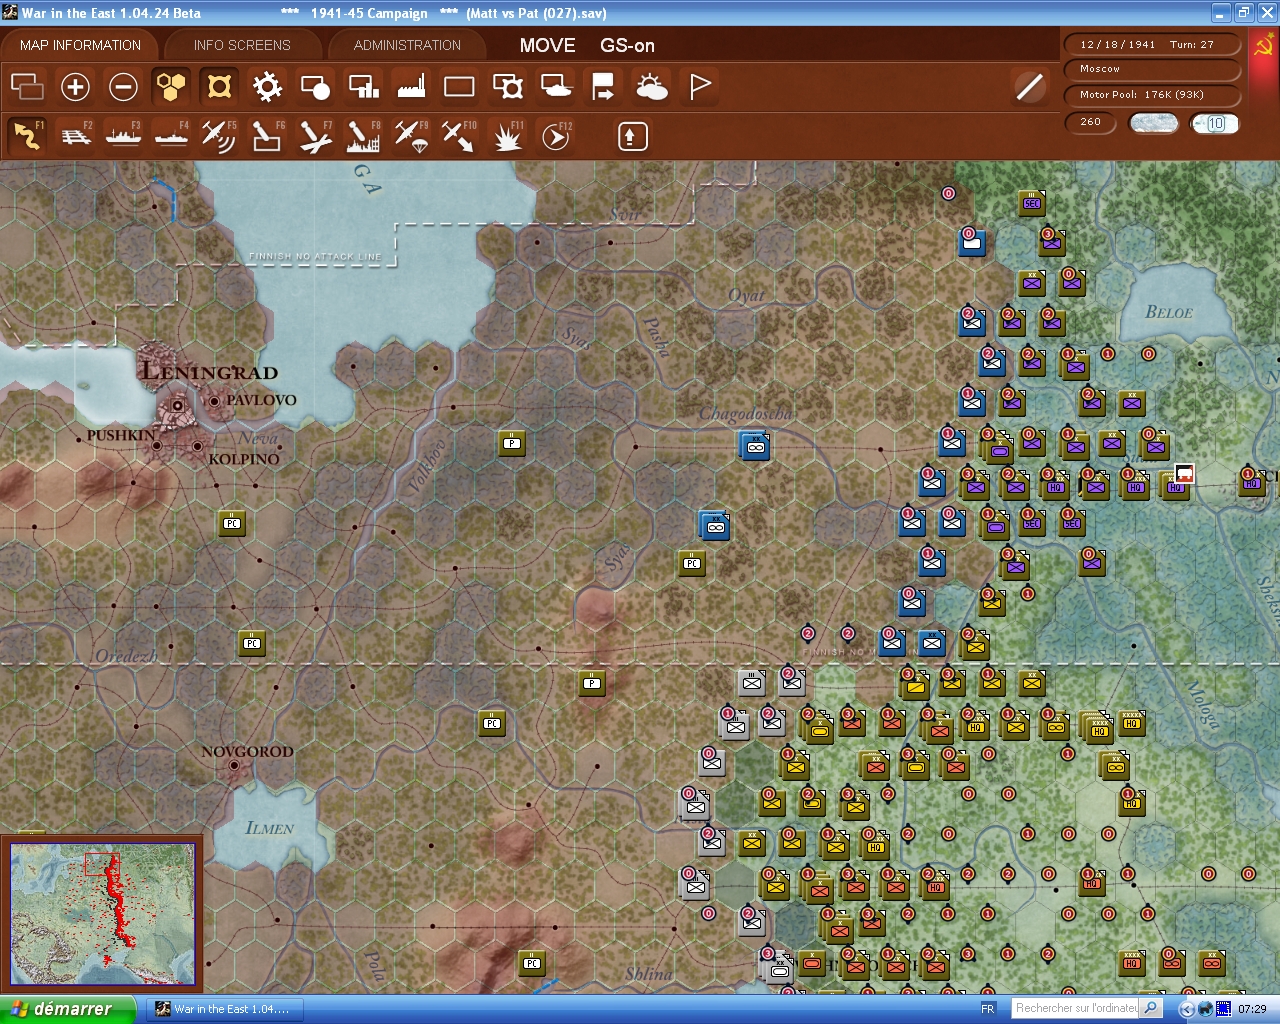Select Bomb Airfield mode (F7)
Viewport: 1280px width, 1024px height.
pyautogui.click(x=315, y=136)
